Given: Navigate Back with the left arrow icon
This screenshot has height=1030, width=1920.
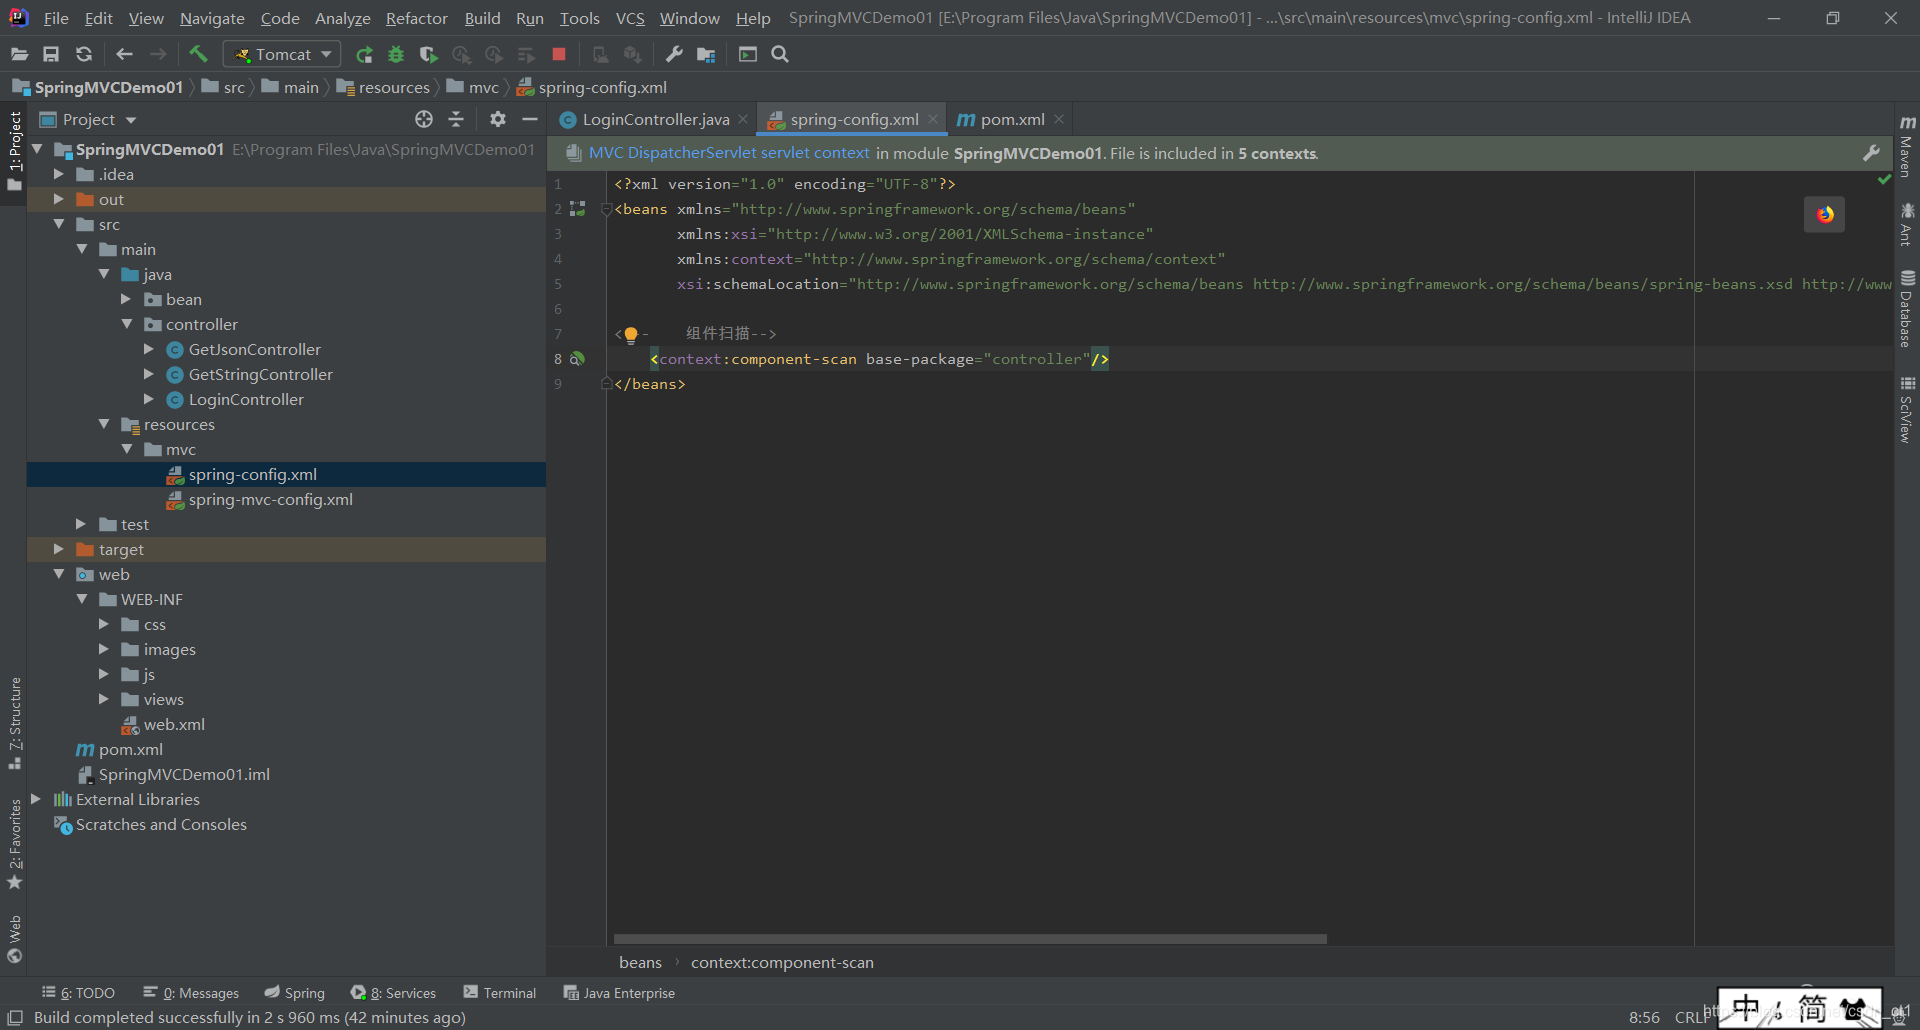Looking at the screenshot, I should tap(124, 54).
